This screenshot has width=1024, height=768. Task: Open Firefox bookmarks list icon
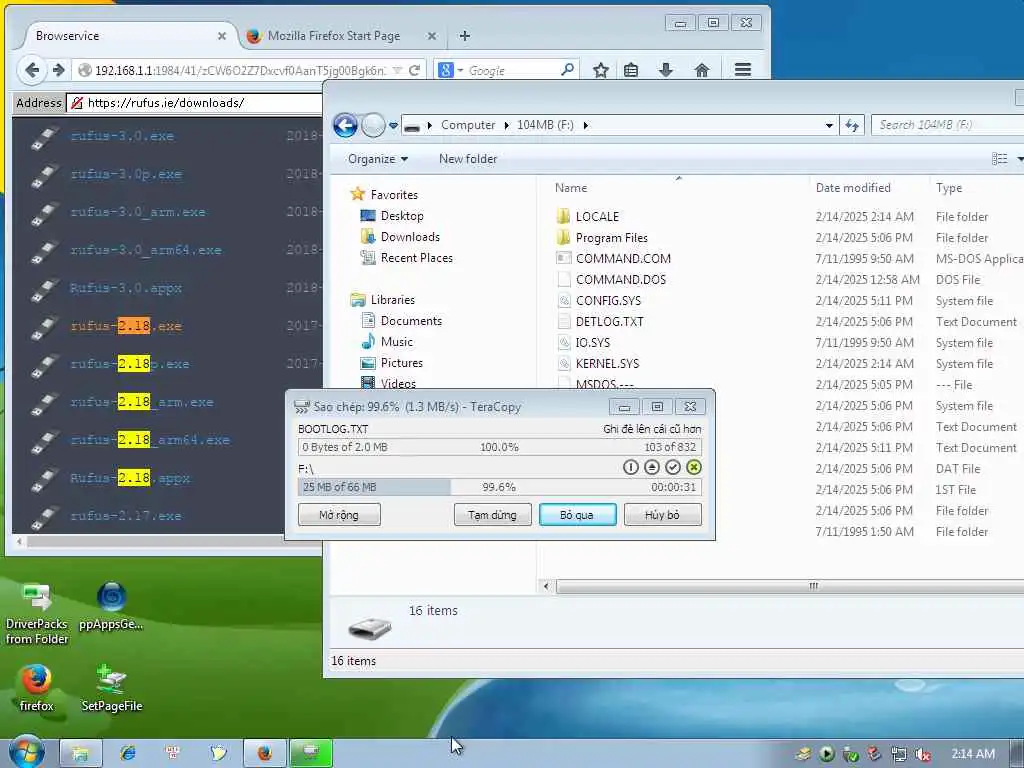(631, 70)
